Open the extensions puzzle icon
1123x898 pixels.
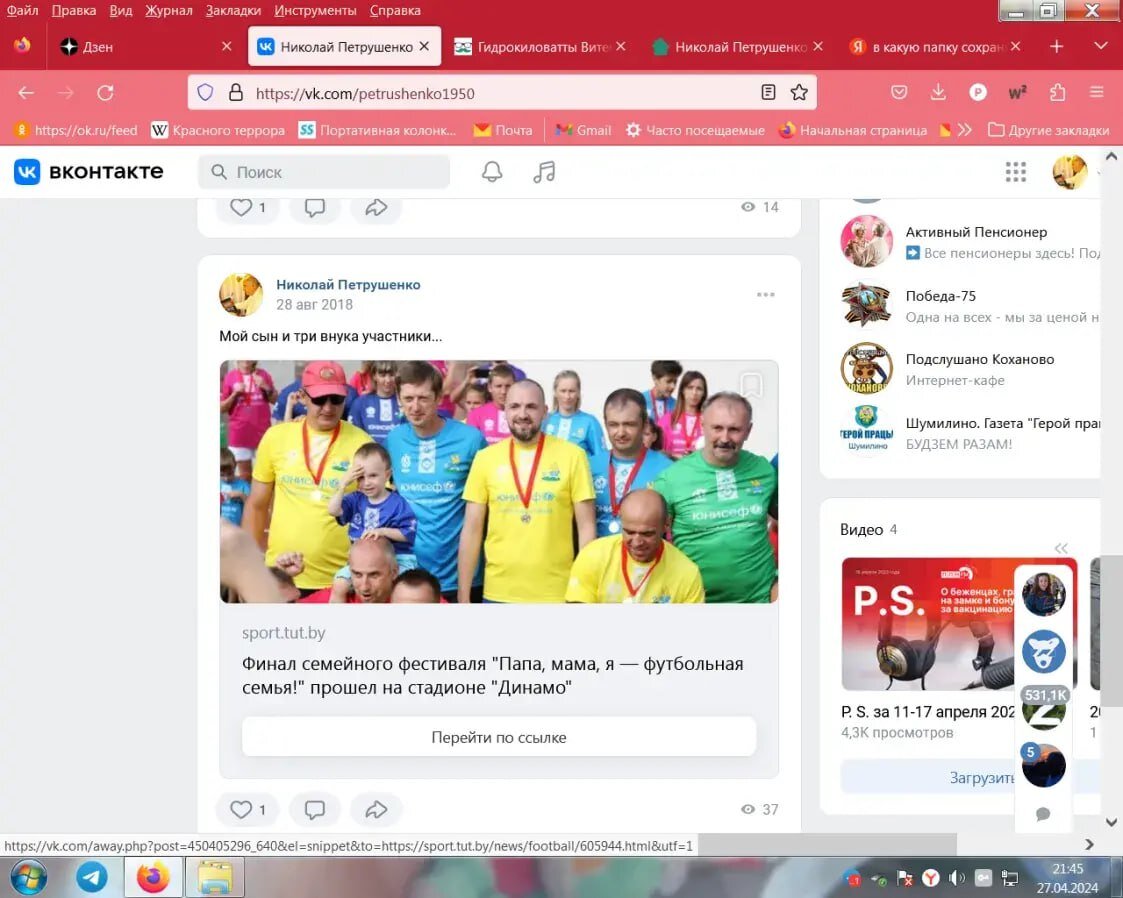pos(1057,92)
